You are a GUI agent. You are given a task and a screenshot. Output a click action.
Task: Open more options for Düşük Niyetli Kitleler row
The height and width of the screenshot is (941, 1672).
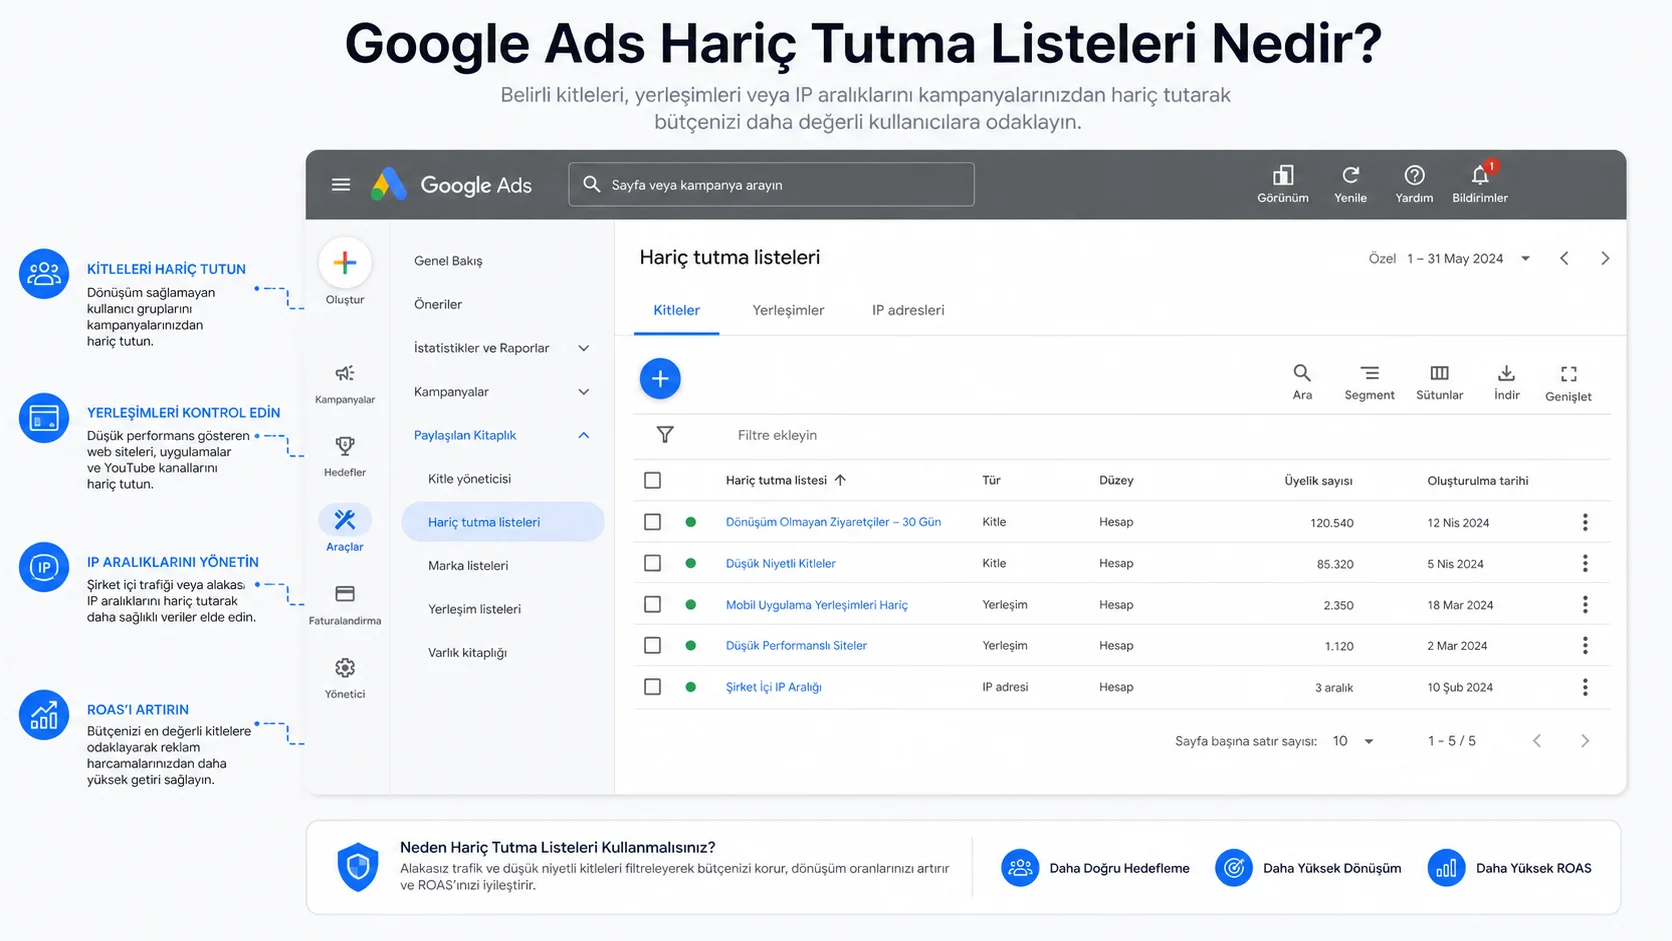1585,563
